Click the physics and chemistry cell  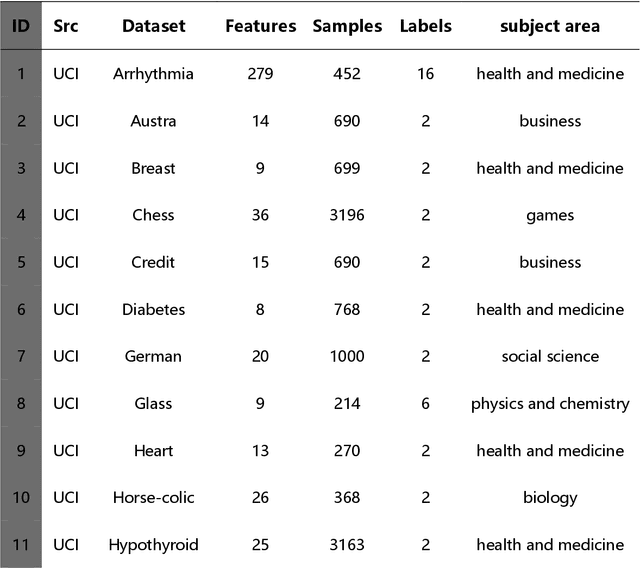click(x=550, y=403)
